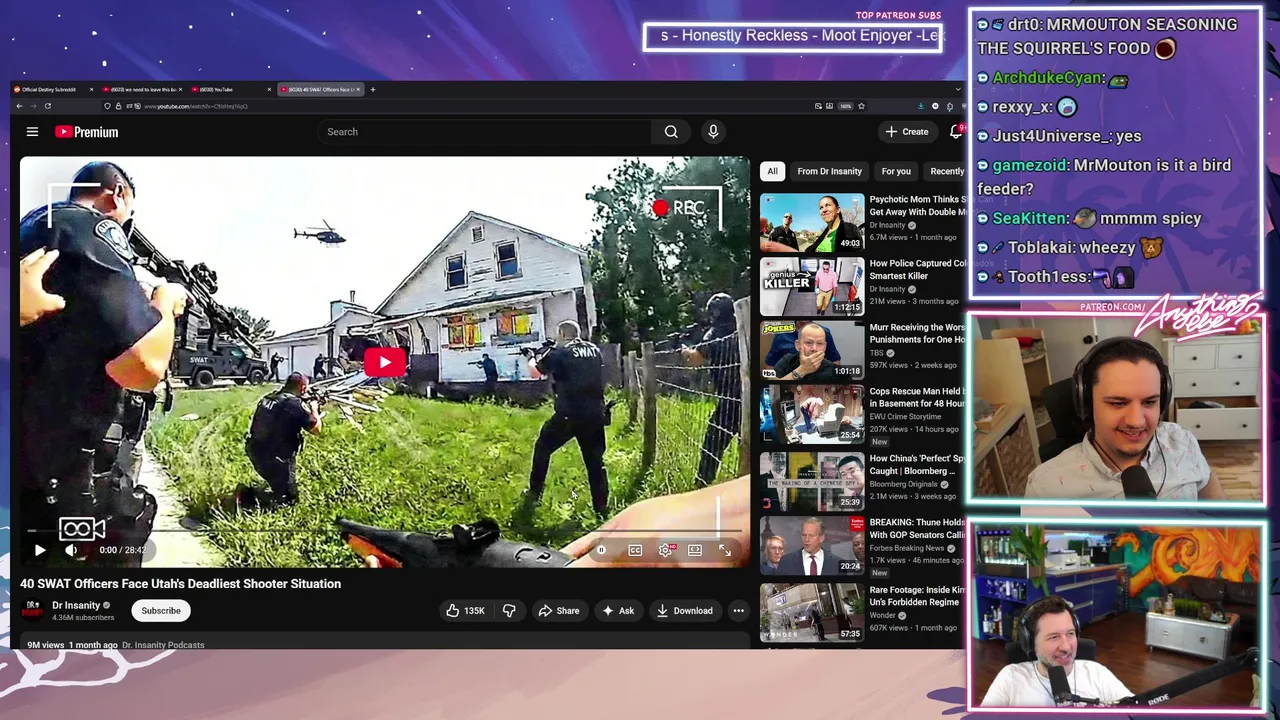Viewport: 1280px width, 720px height.
Task: Enter fullscreen from the player controls
Action: point(725,550)
